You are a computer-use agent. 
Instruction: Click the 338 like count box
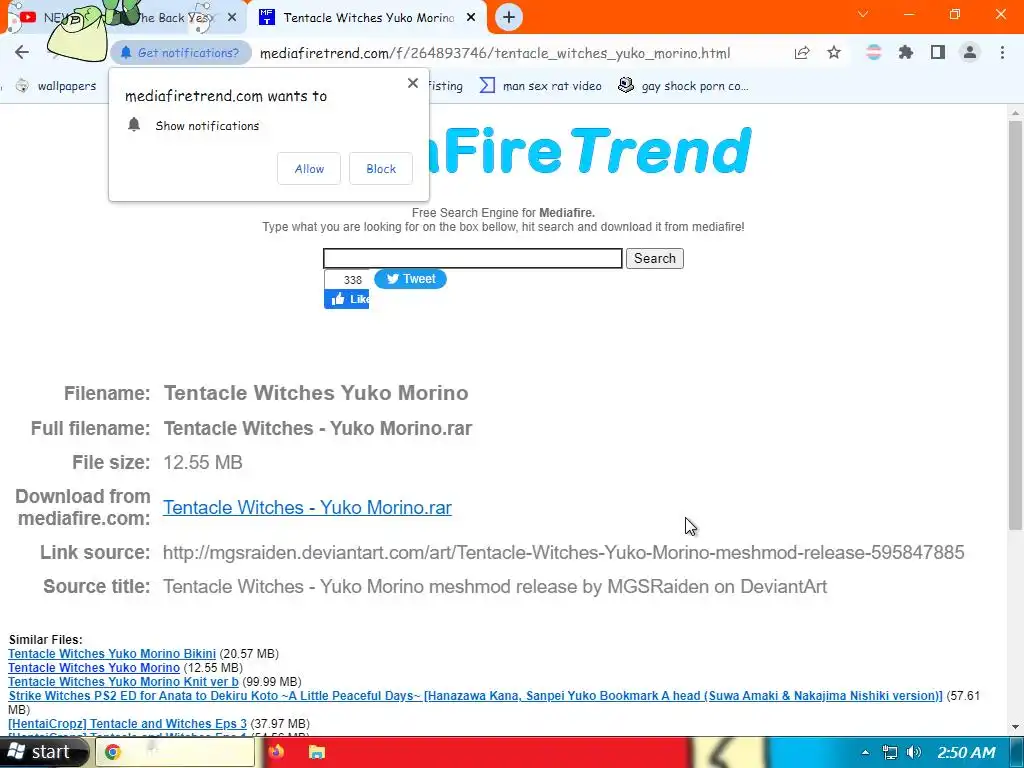point(348,280)
